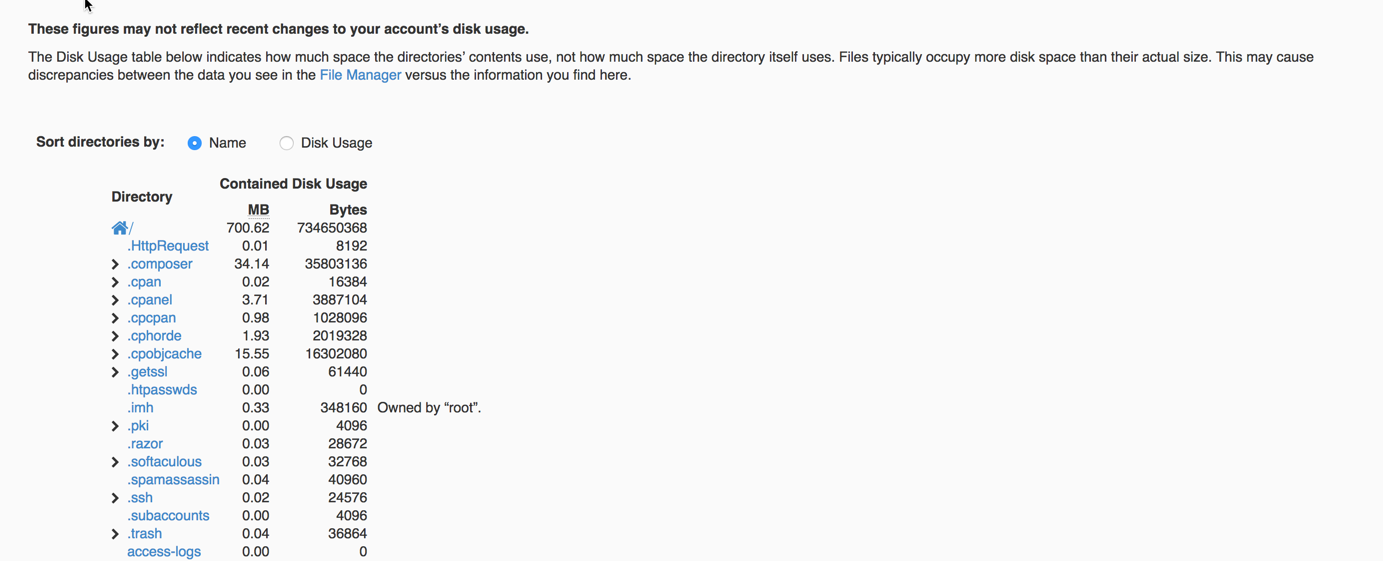1383x561 pixels.
Task: Expand the .cpanel directory tree
Action: tap(115, 300)
